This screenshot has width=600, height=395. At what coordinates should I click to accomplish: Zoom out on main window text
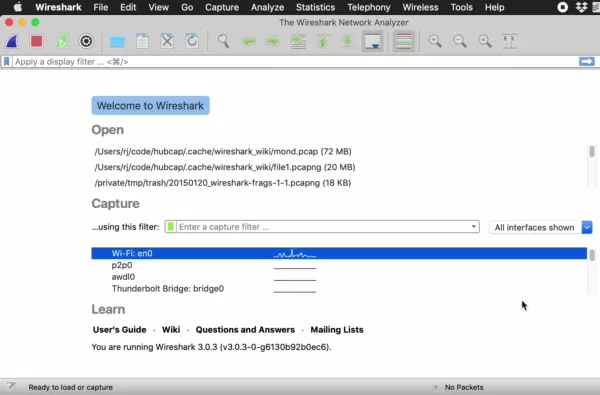click(460, 41)
